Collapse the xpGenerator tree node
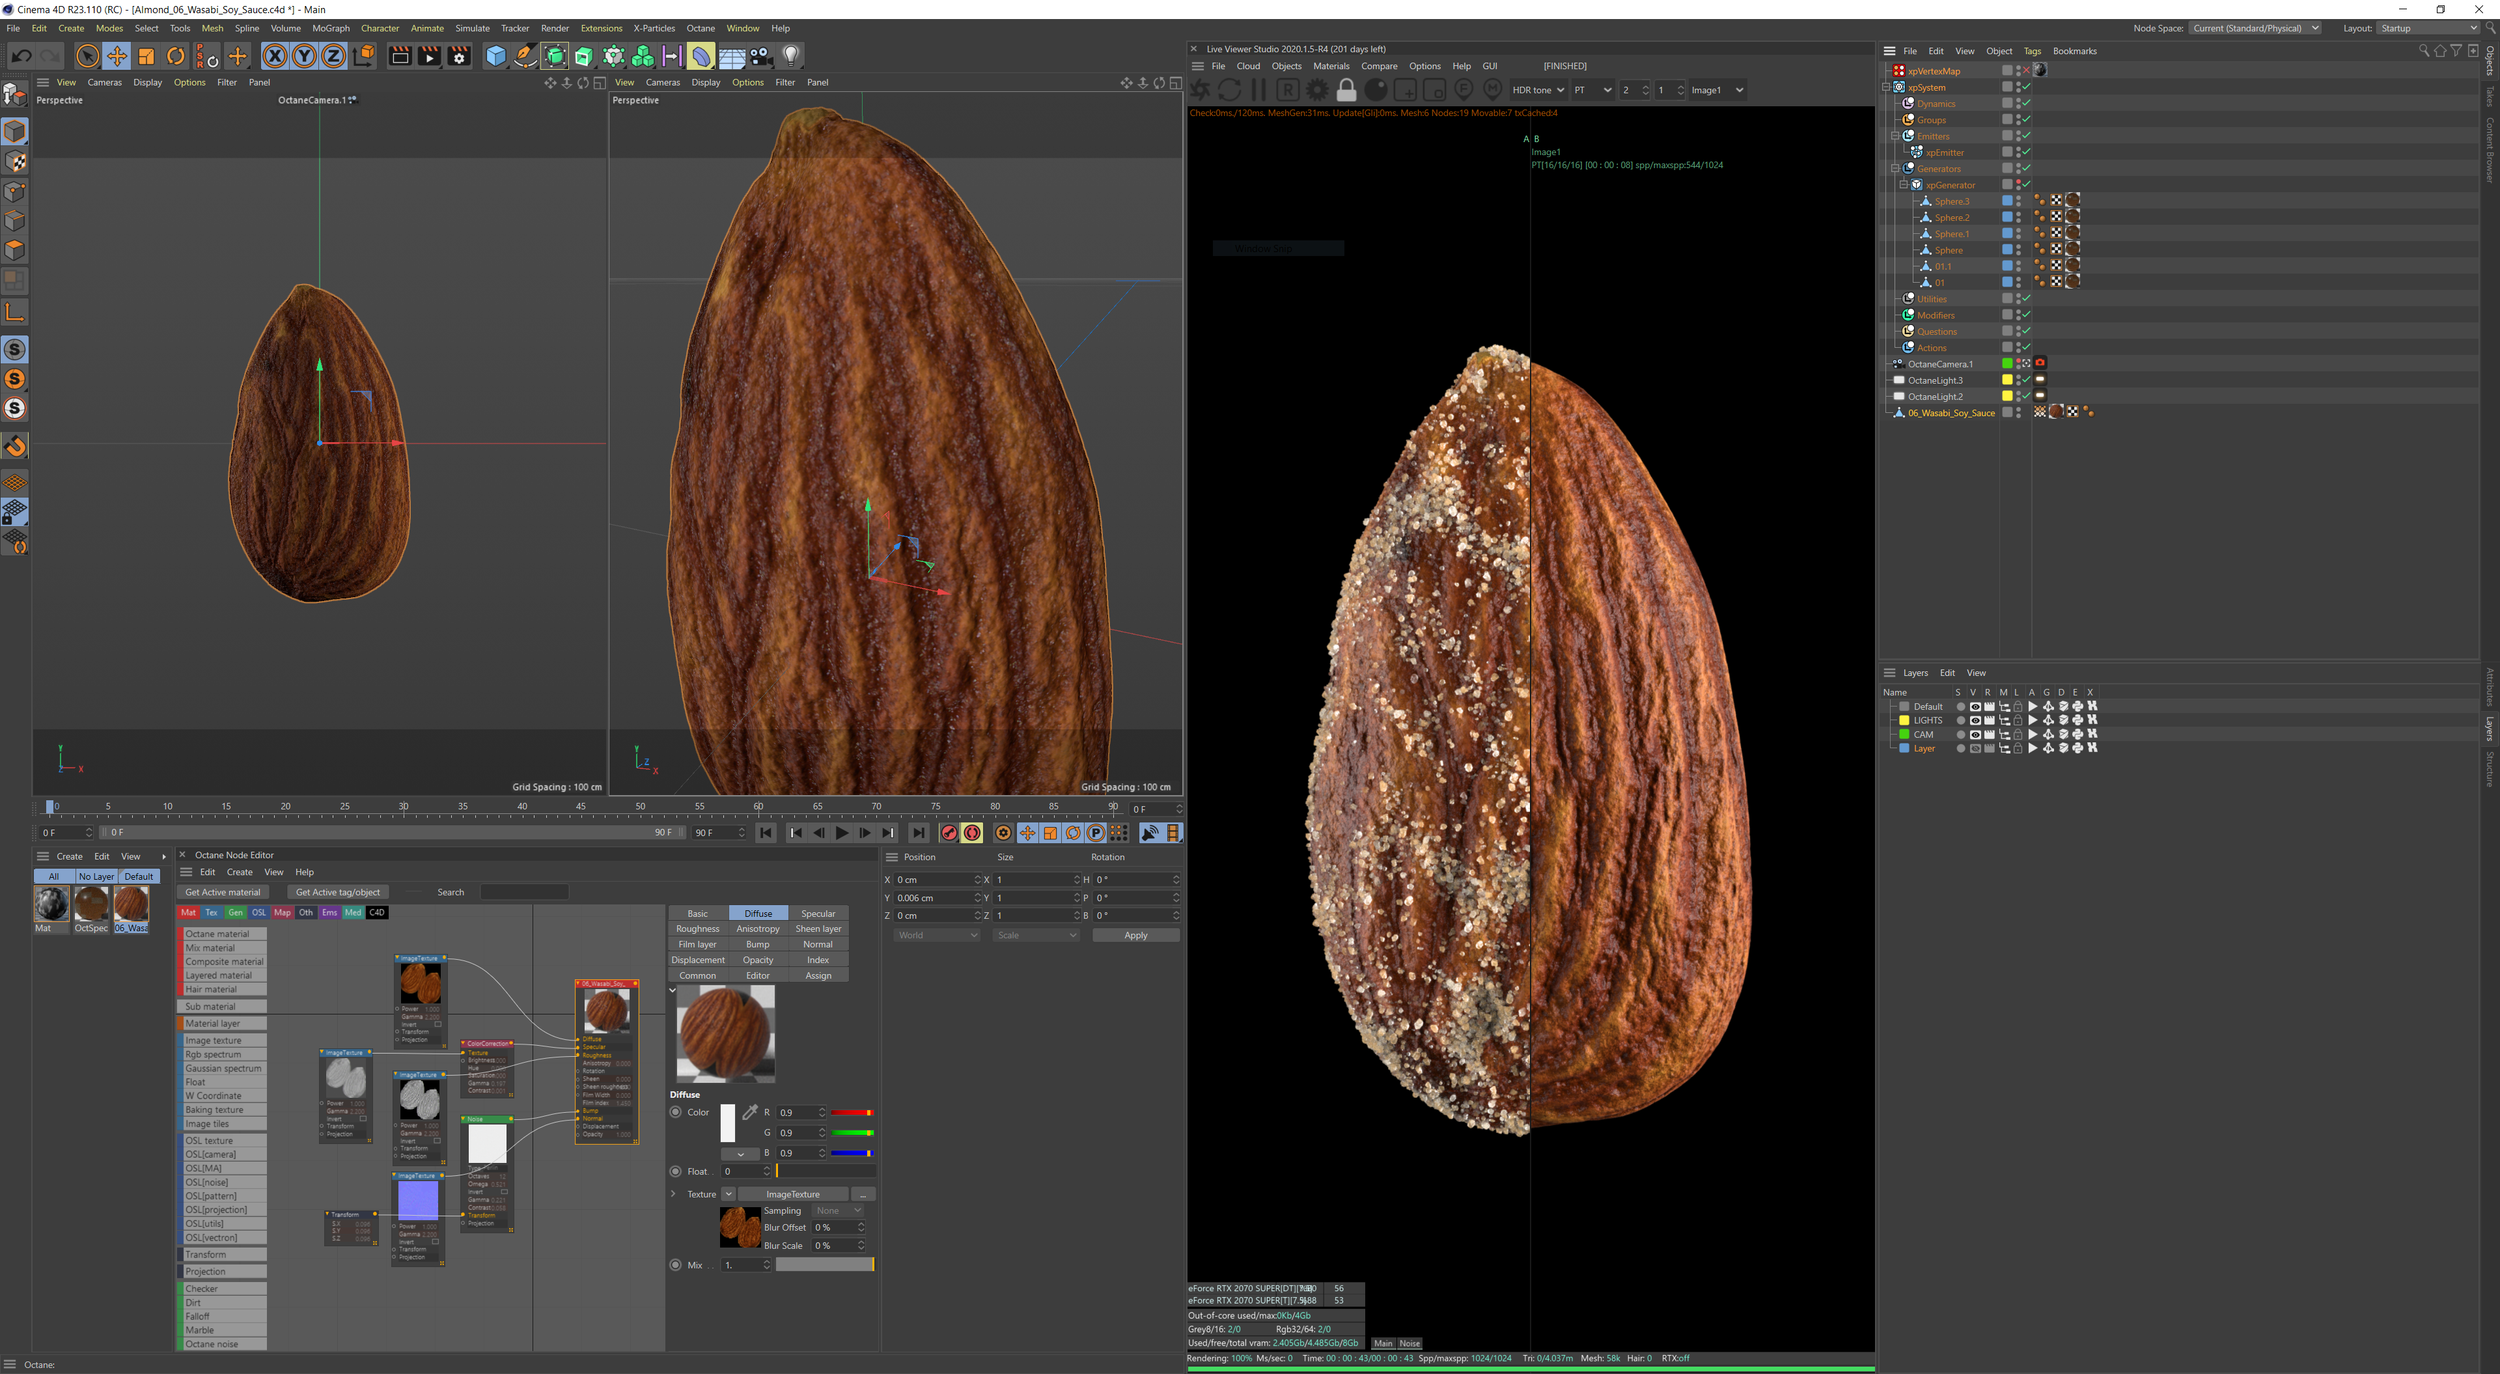This screenshot has height=1374, width=2500. coord(1904,185)
